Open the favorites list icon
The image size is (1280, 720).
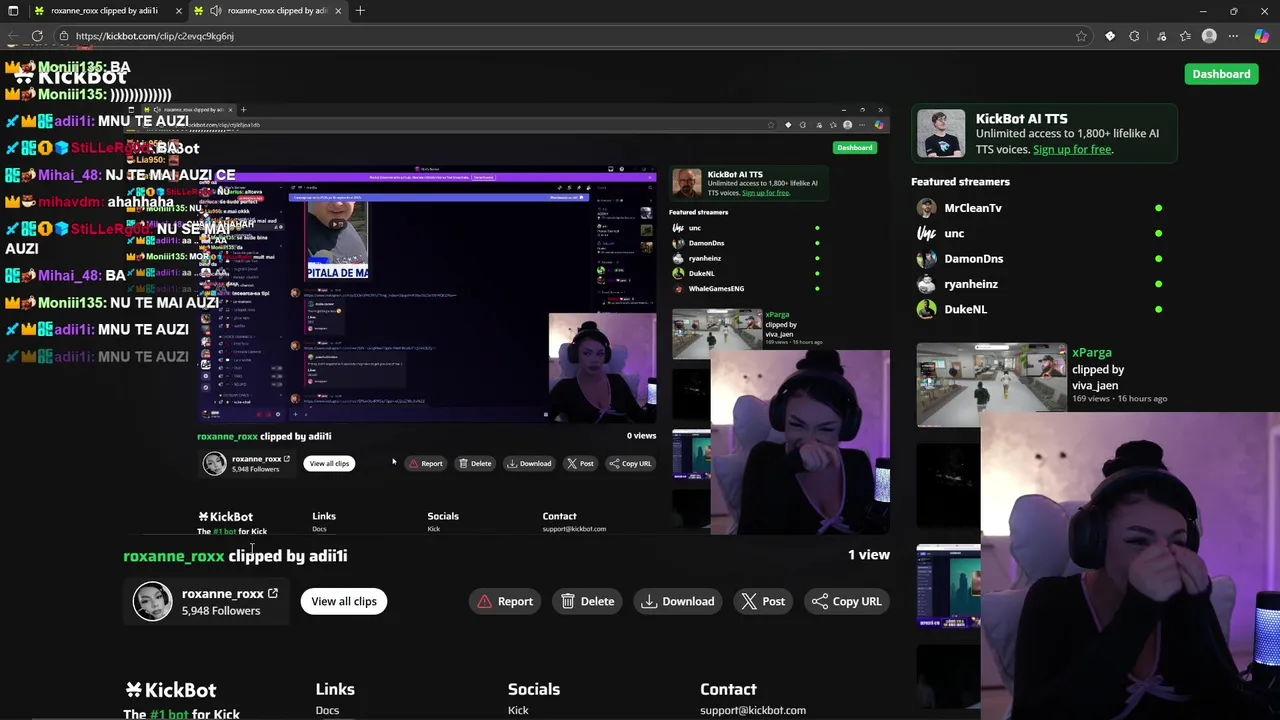click(x=1185, y=36)
